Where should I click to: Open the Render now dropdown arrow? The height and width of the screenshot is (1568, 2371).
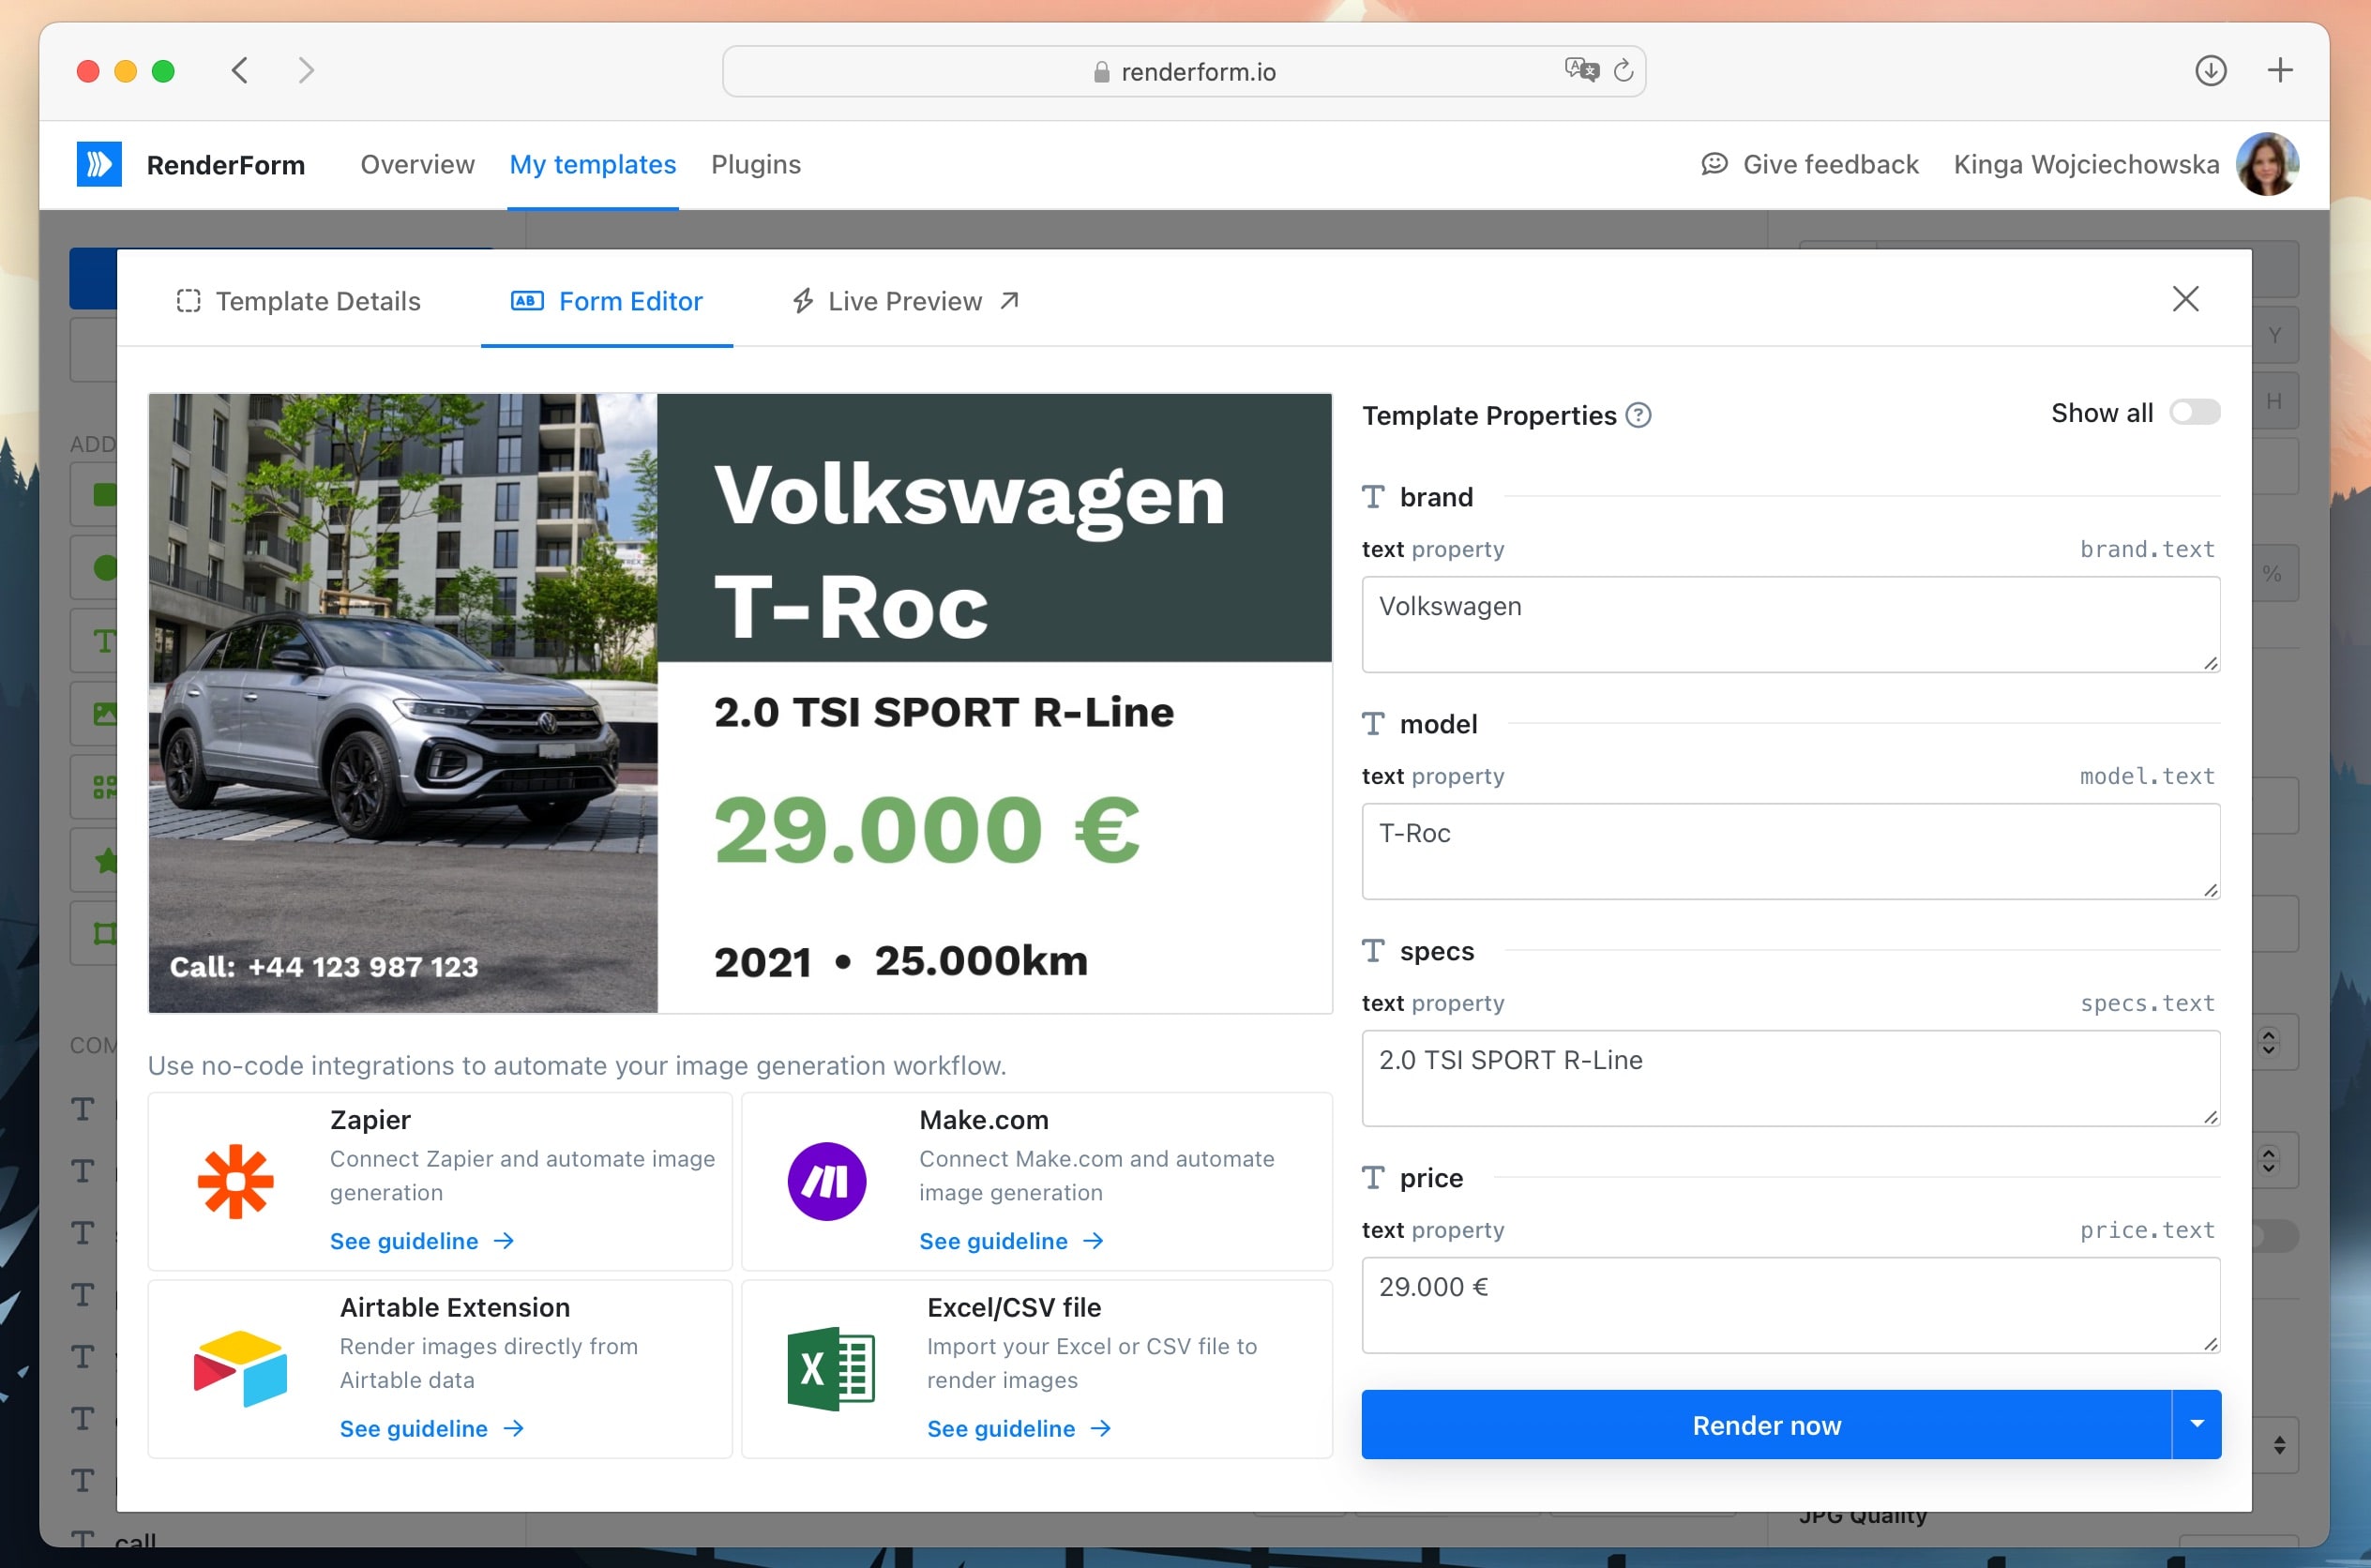coord(2197,1424)
